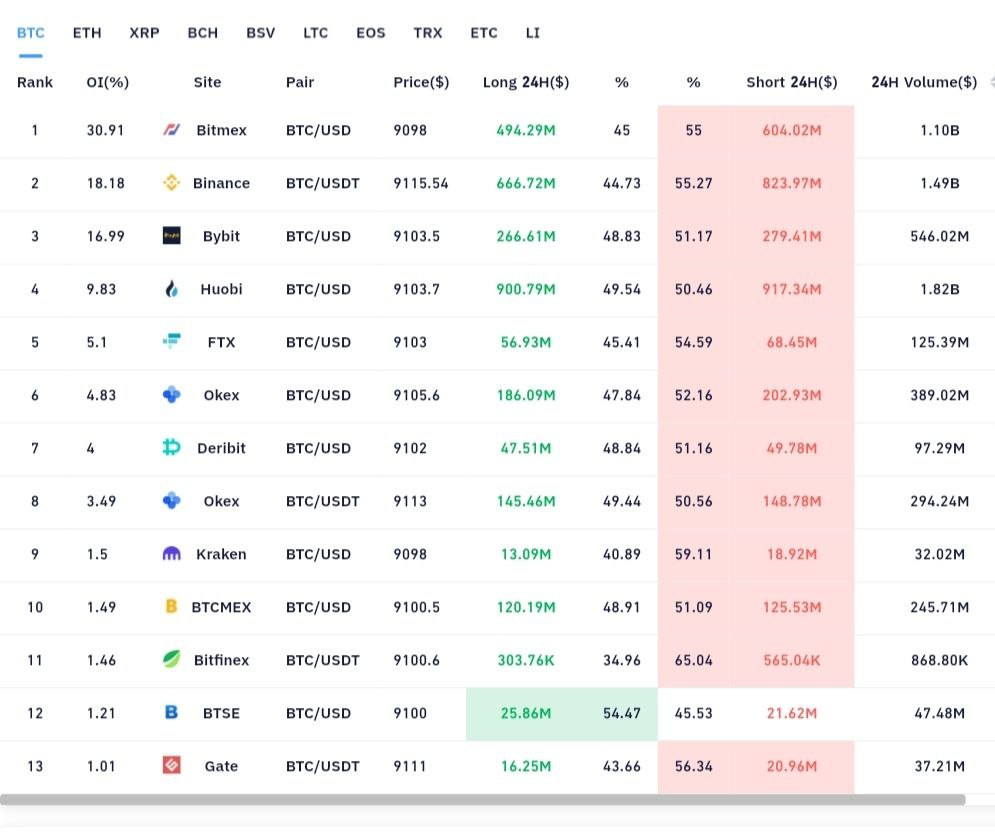The image size is (995, 833).
Task: Click the Bitfinex leaf logo icon
Action: (x=171, y=660)
